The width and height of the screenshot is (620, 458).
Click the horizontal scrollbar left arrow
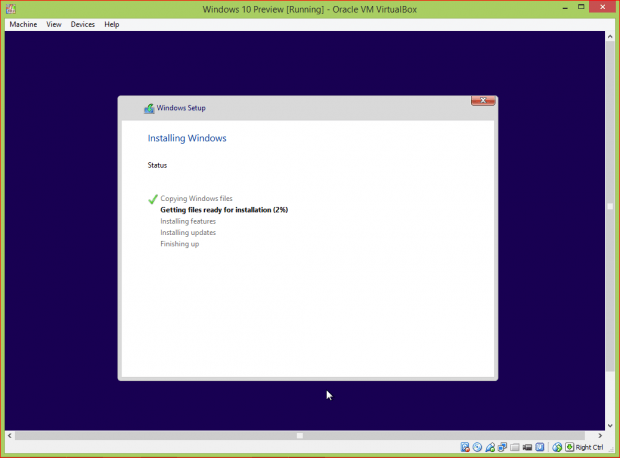pos(10,435)
